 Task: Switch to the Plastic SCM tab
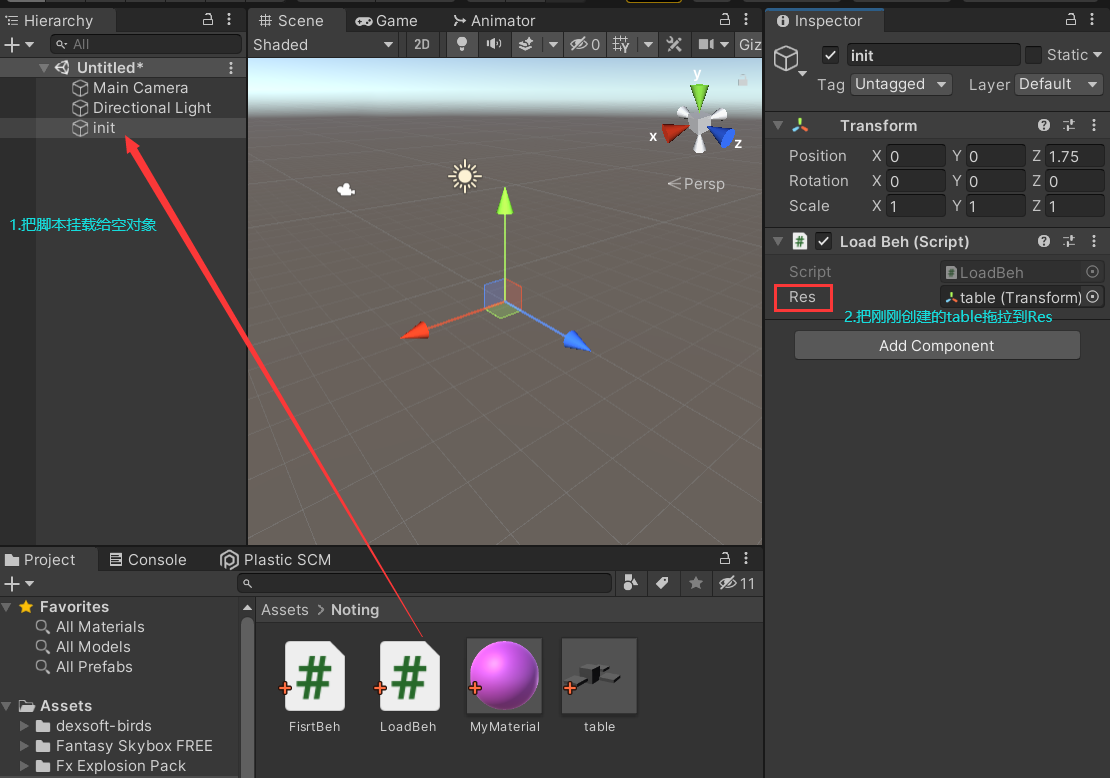click(x=275, y=560)
